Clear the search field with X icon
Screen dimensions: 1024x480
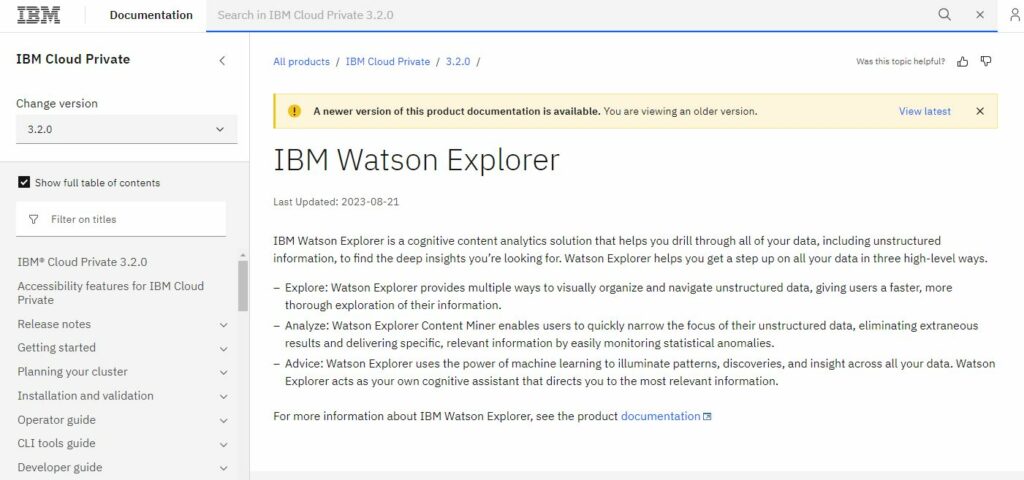(x=980, y=15)
